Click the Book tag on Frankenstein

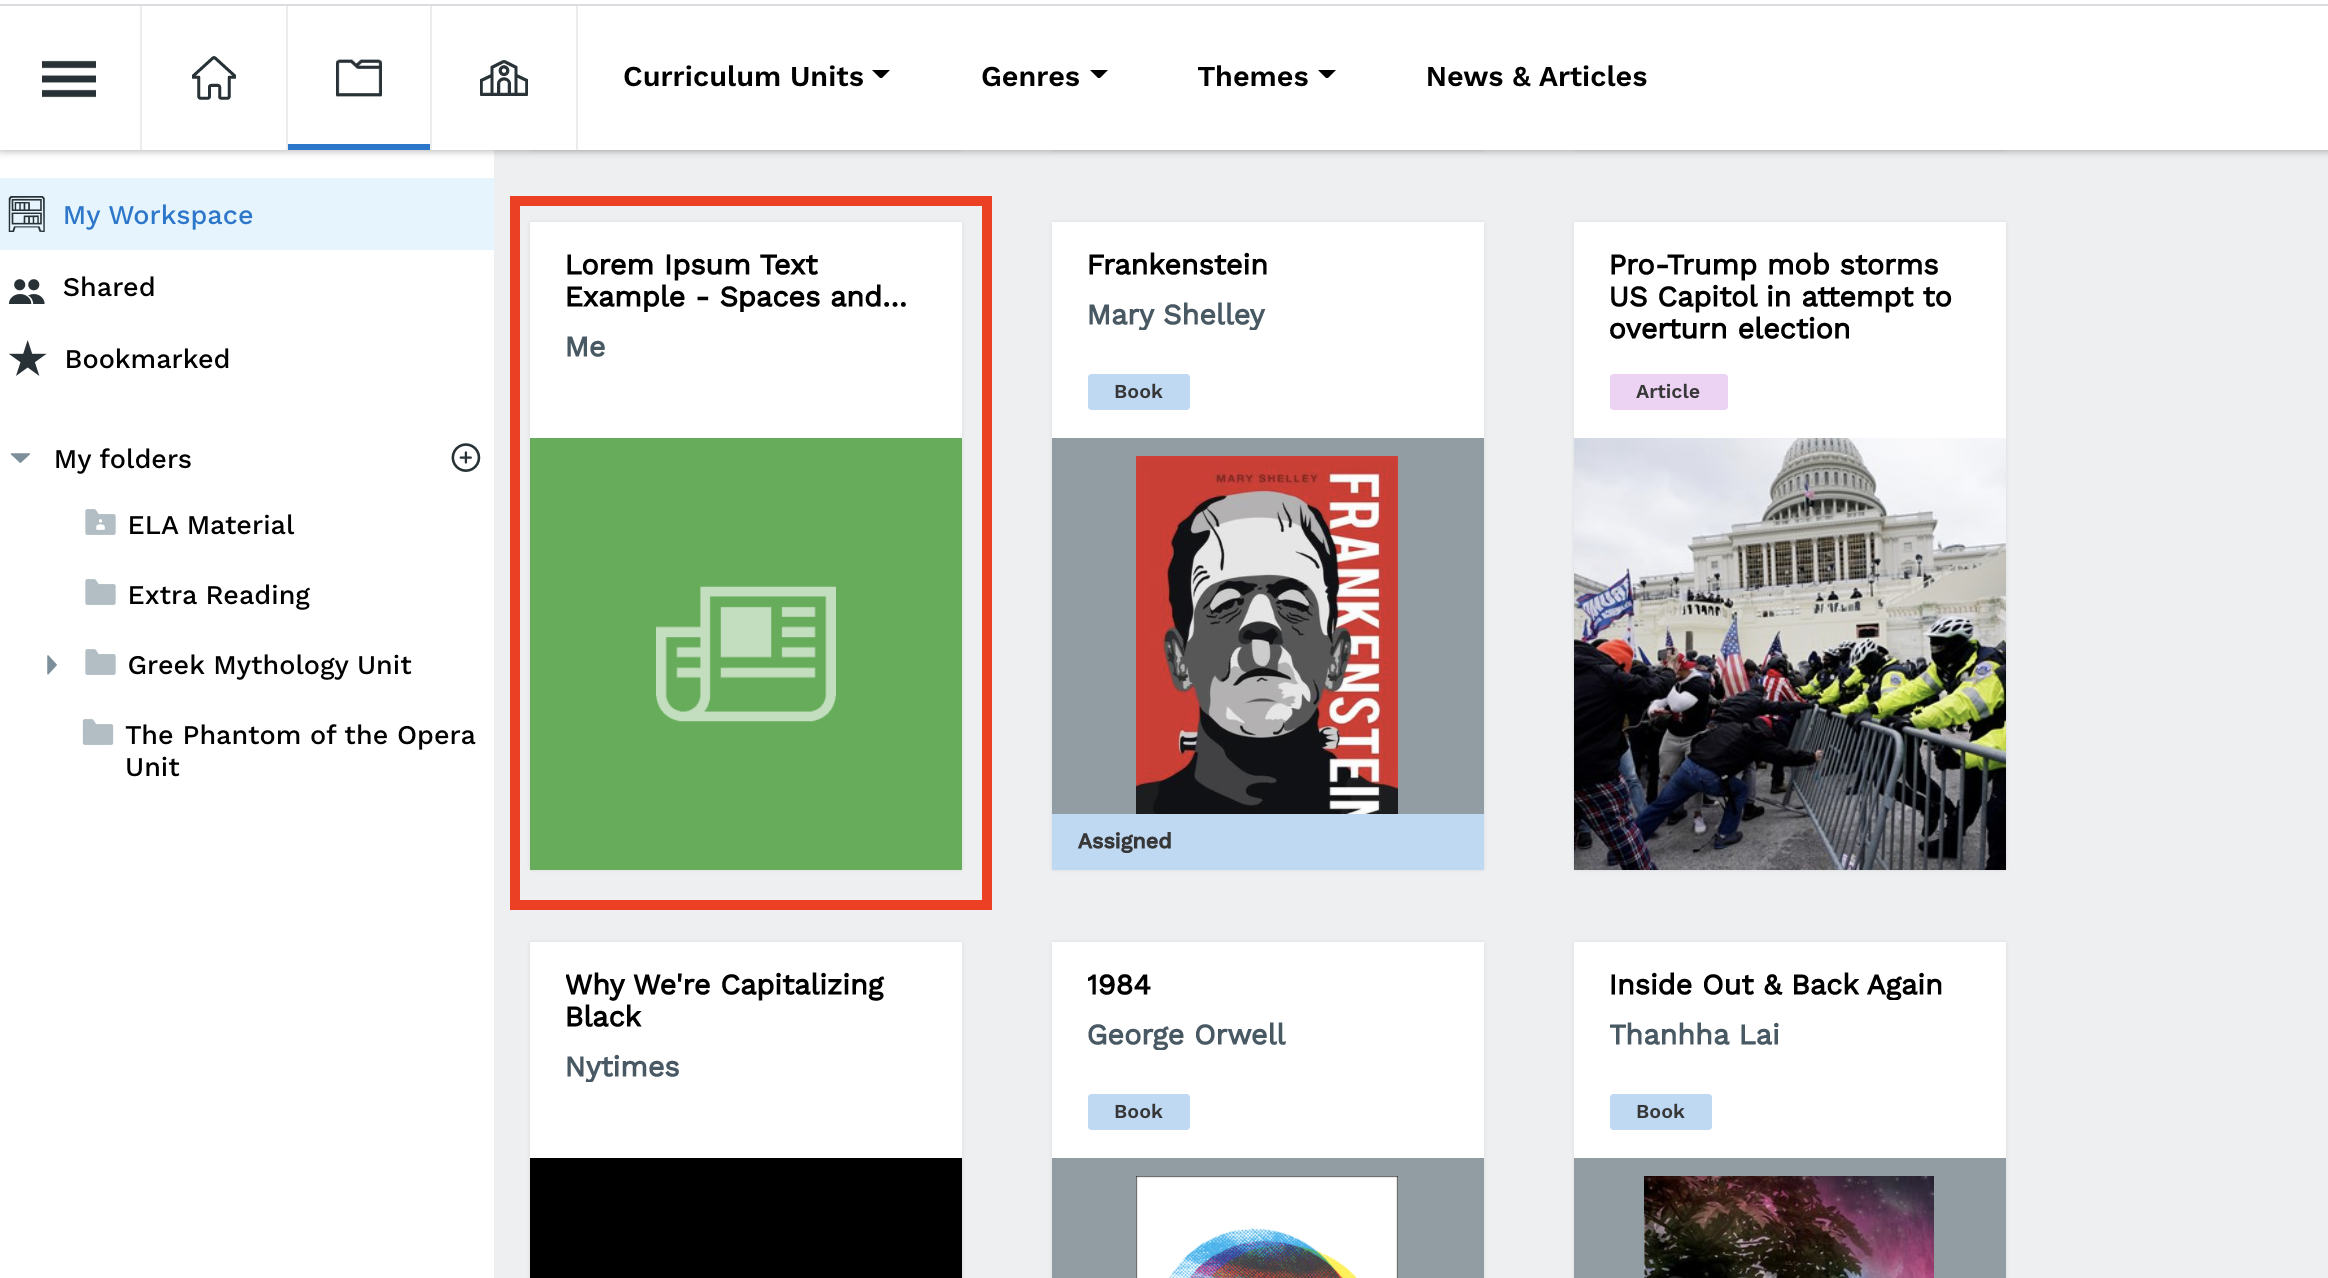[x=1139, y=392]
